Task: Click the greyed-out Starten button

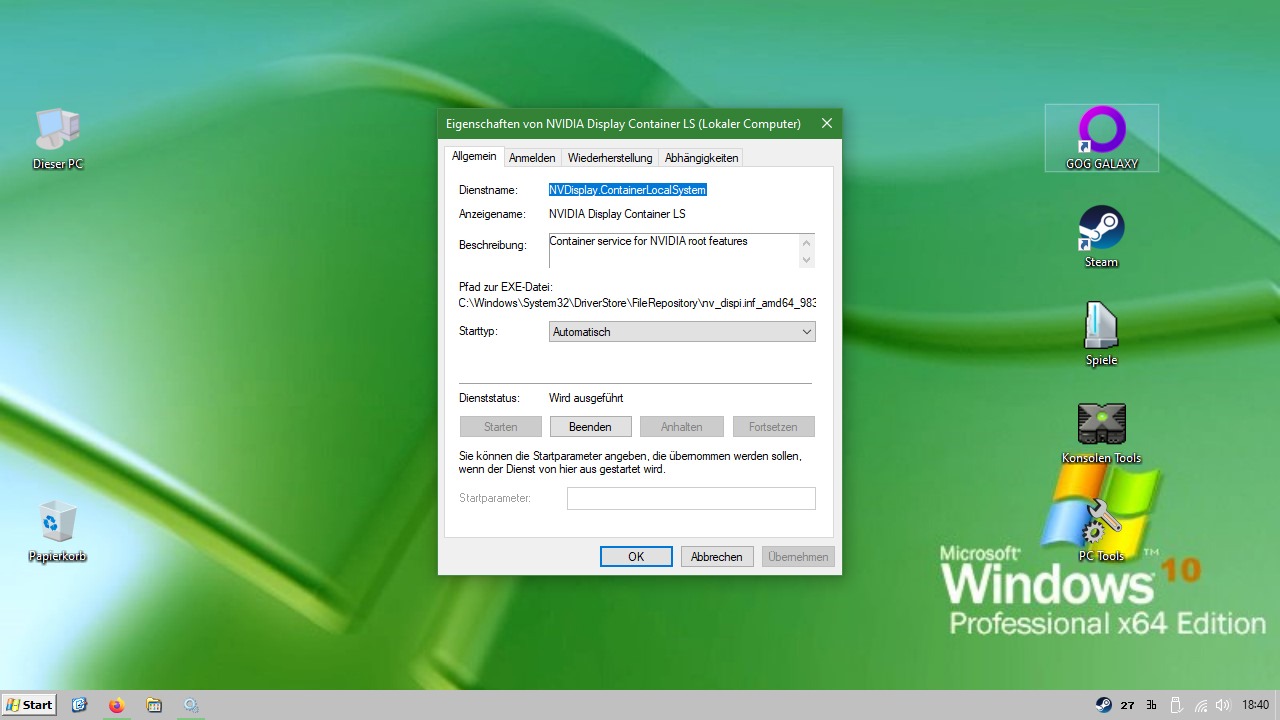Action: (x=500, y=427)
